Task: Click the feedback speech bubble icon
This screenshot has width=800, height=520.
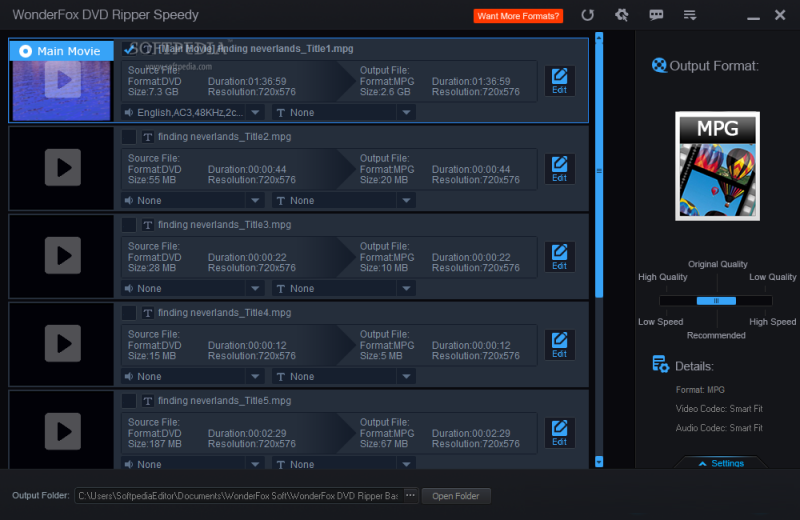Action: tap(655, 15)
